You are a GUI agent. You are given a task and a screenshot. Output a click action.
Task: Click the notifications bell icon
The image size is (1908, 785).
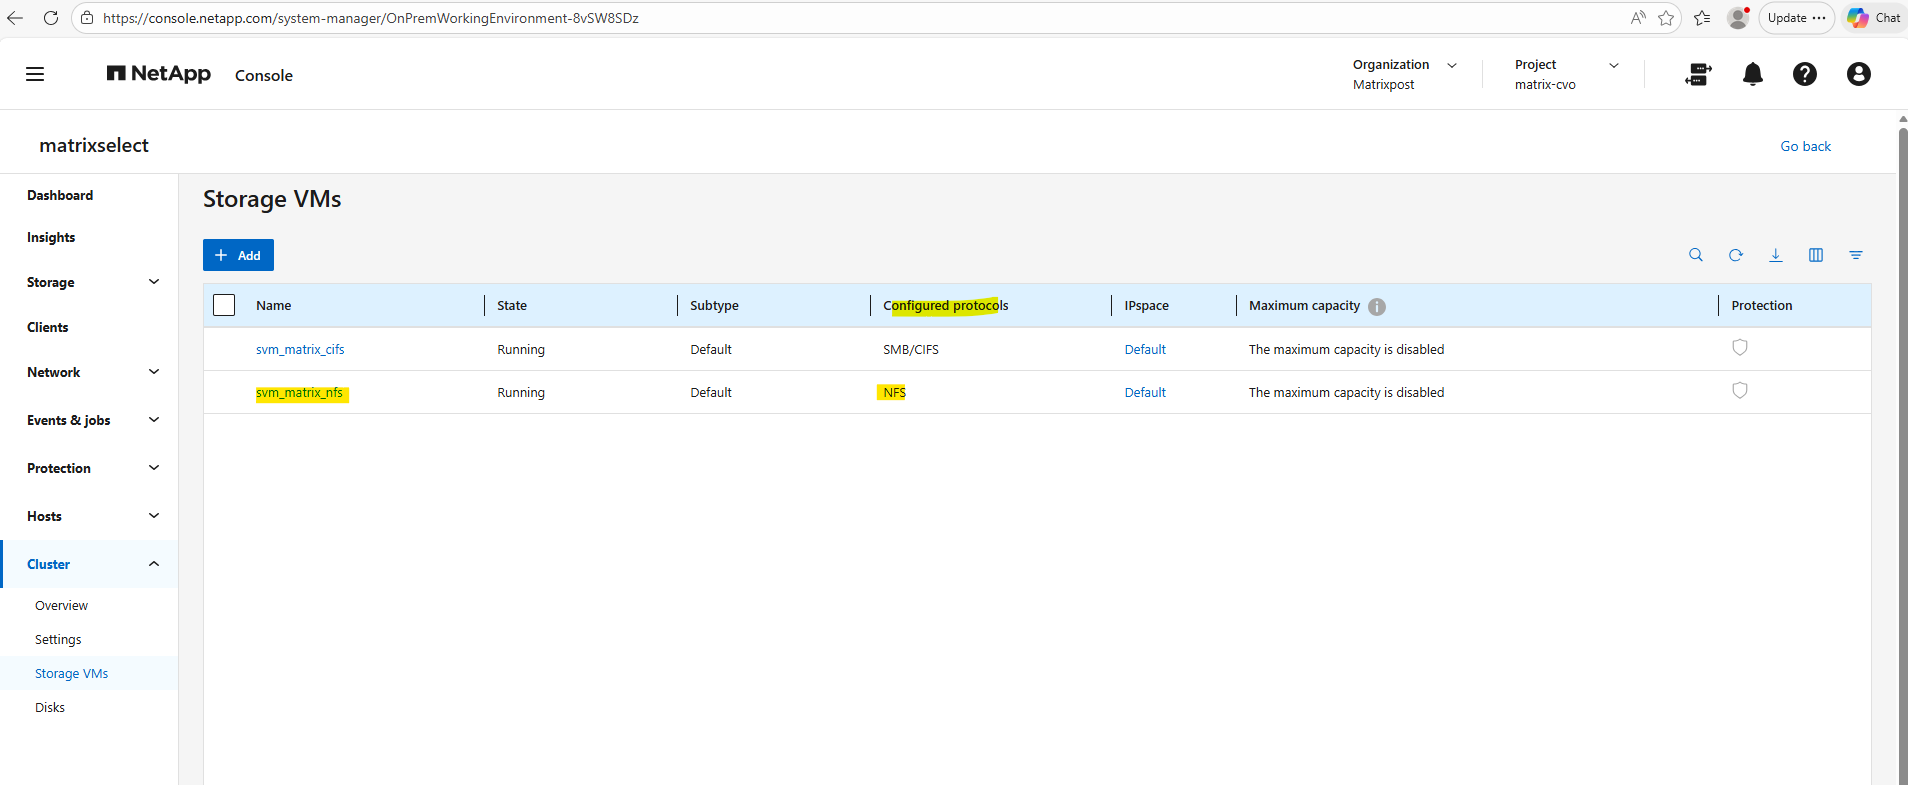click(x=1752, y=74)
